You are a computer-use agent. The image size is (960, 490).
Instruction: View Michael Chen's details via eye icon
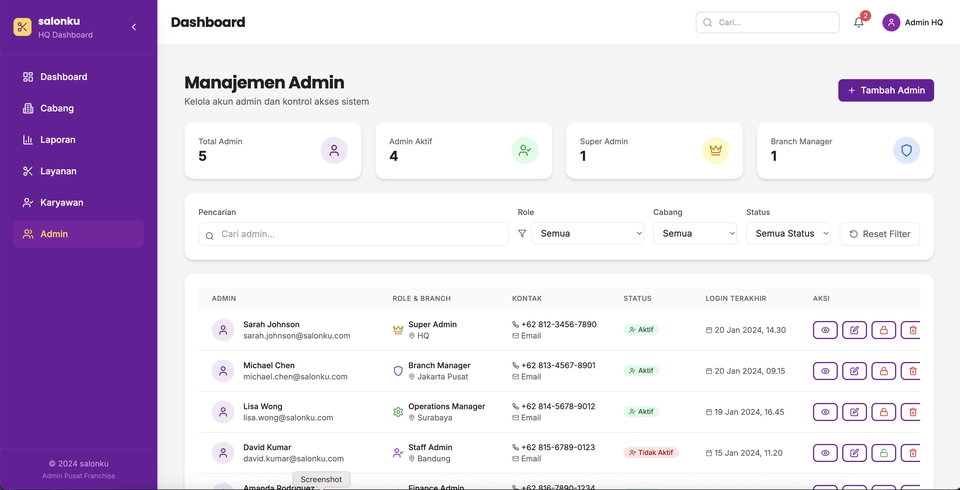pos(825,371)
